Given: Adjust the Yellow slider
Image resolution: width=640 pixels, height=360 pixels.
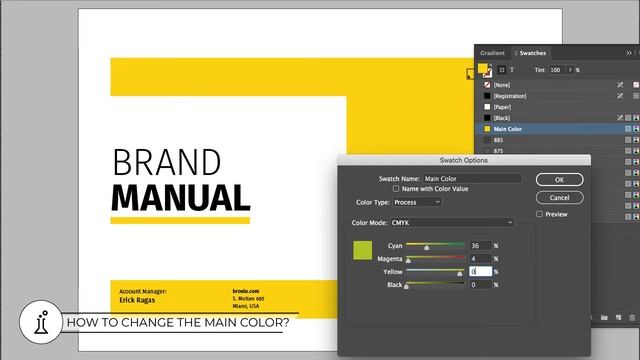Looking at the screenshot, I should coord(460,273).
